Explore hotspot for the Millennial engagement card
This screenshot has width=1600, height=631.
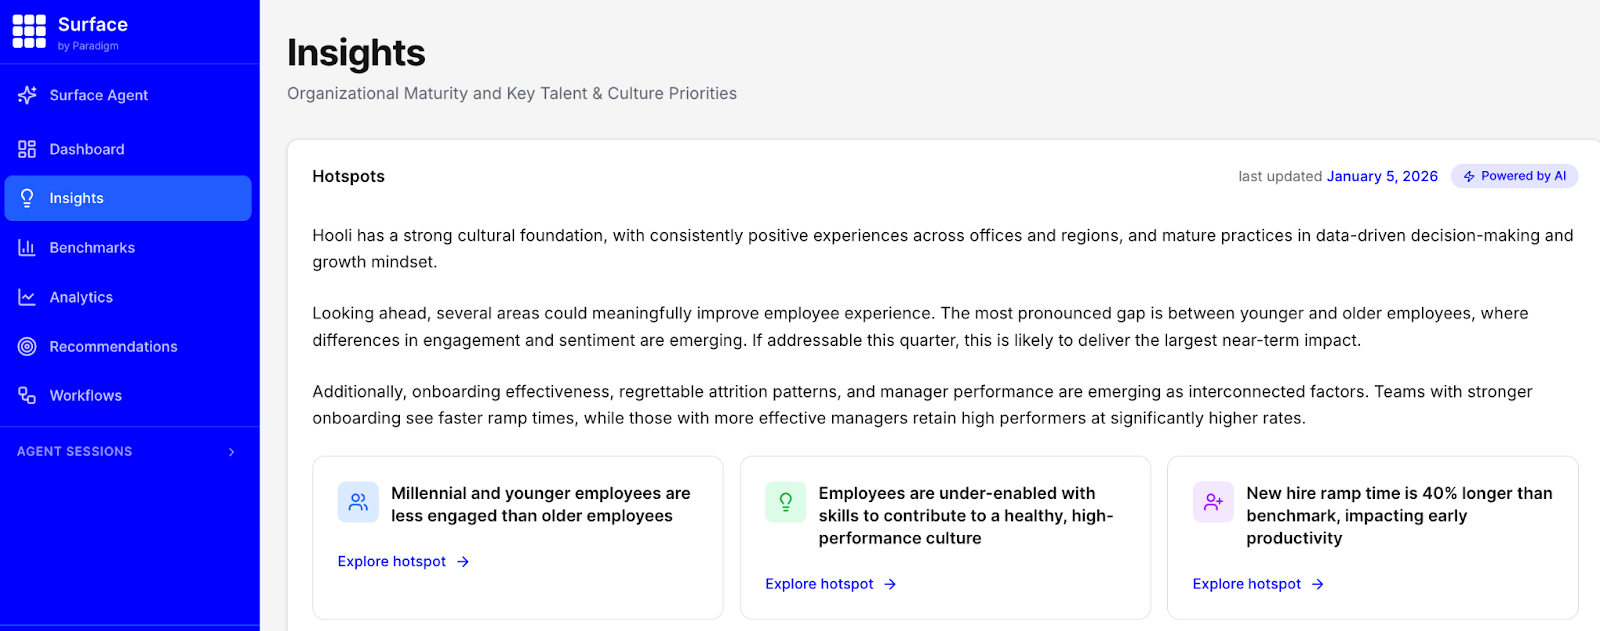click(x=403, y=561)
